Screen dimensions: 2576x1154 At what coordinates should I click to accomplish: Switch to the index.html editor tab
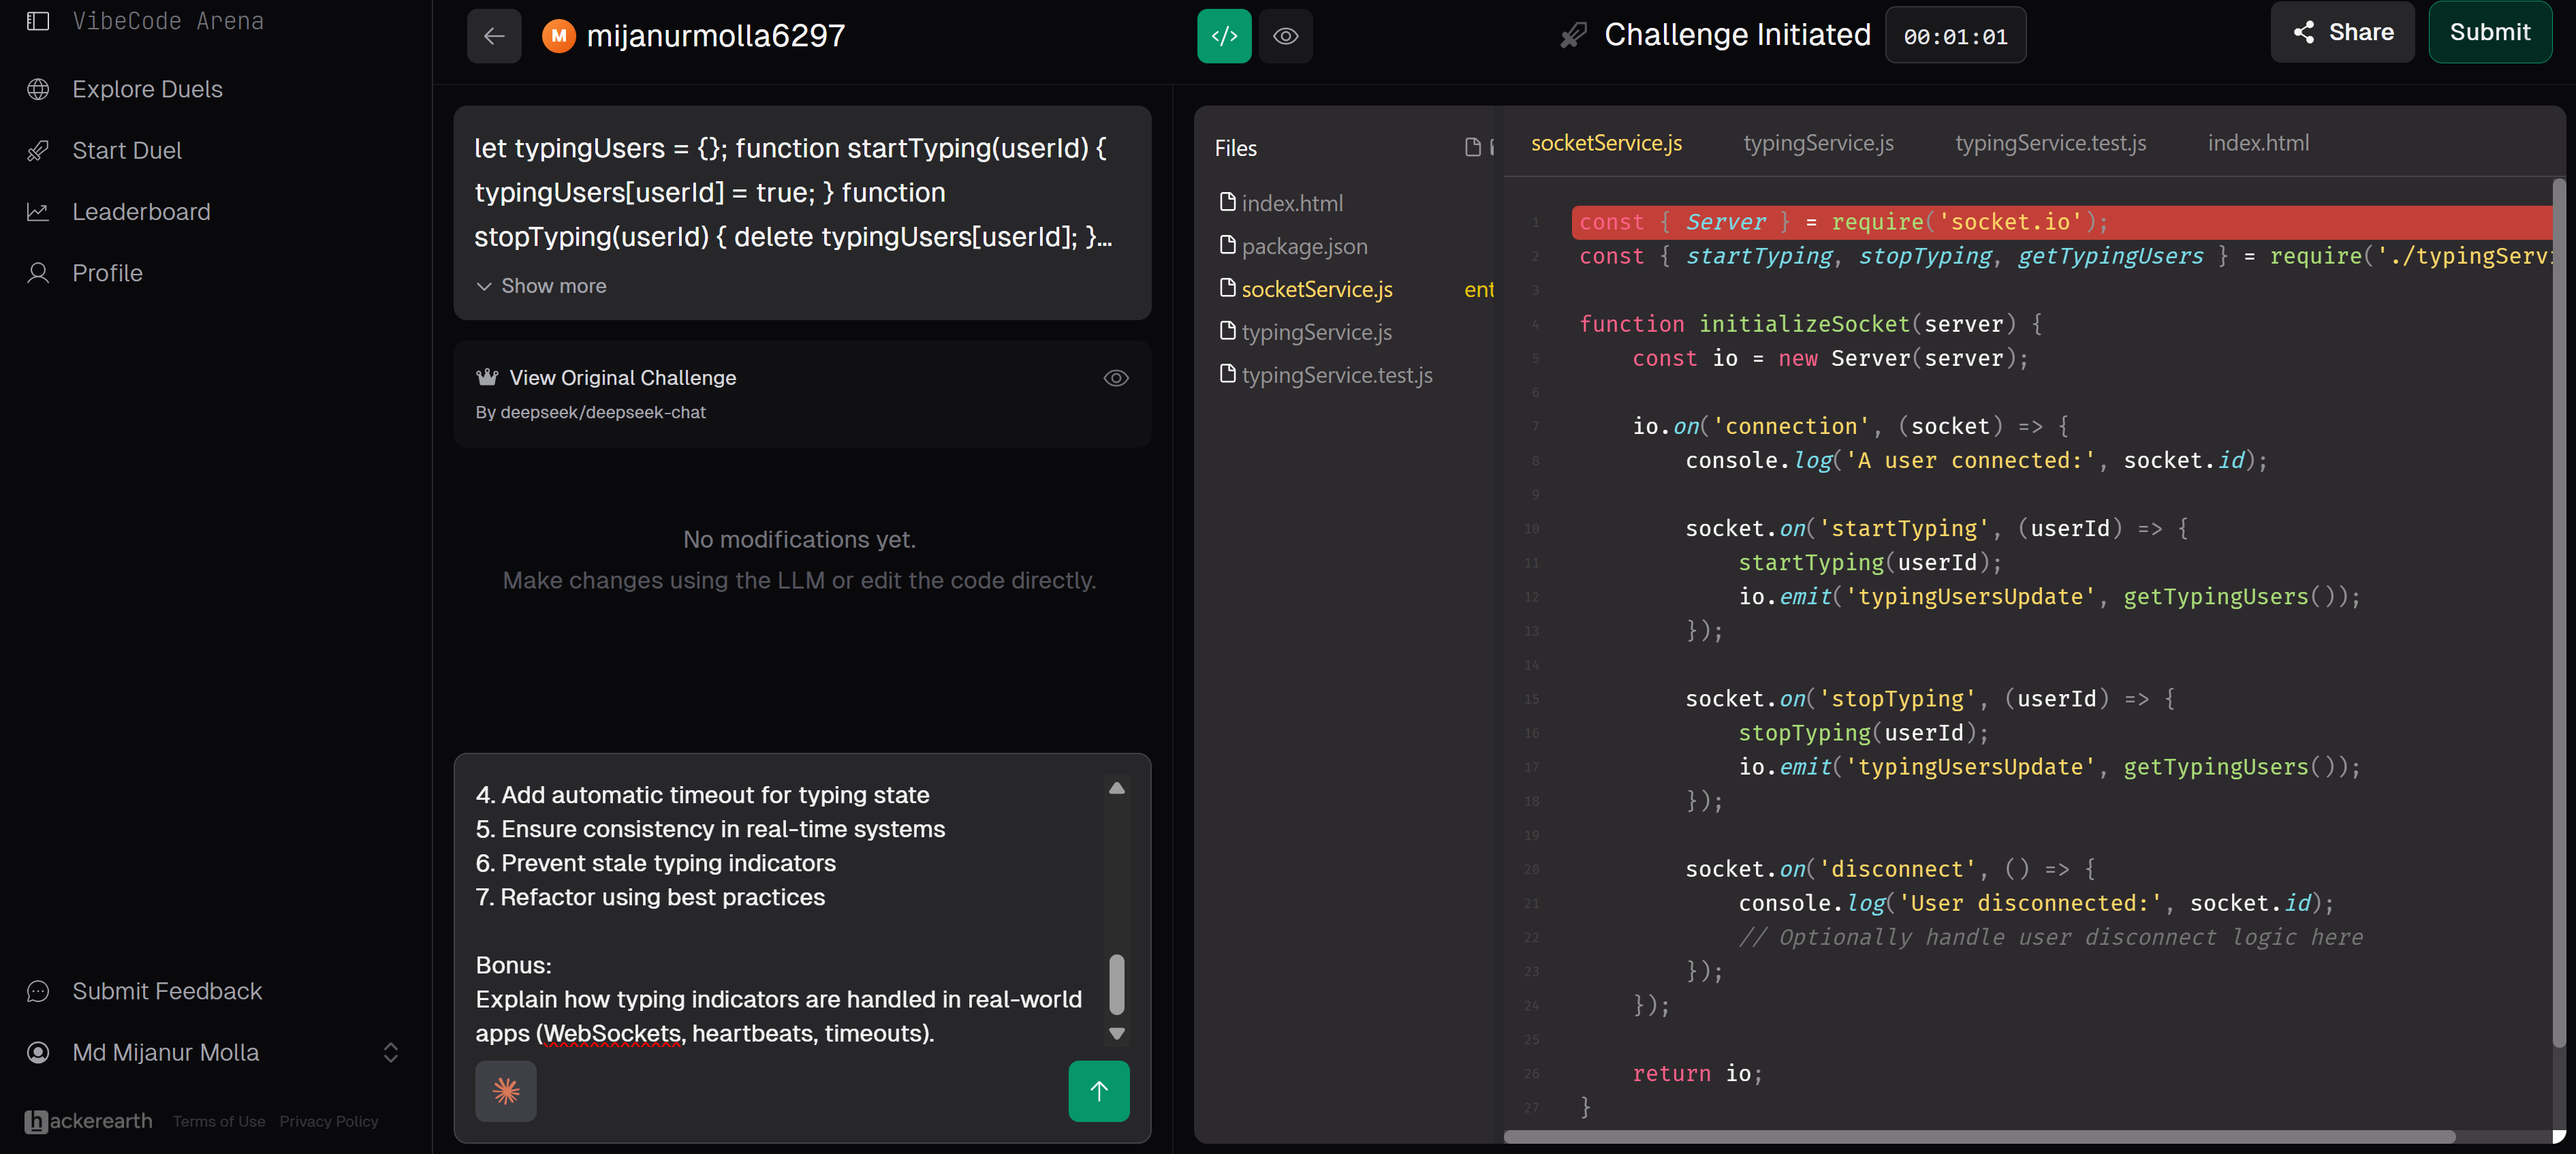(2258, 143)
